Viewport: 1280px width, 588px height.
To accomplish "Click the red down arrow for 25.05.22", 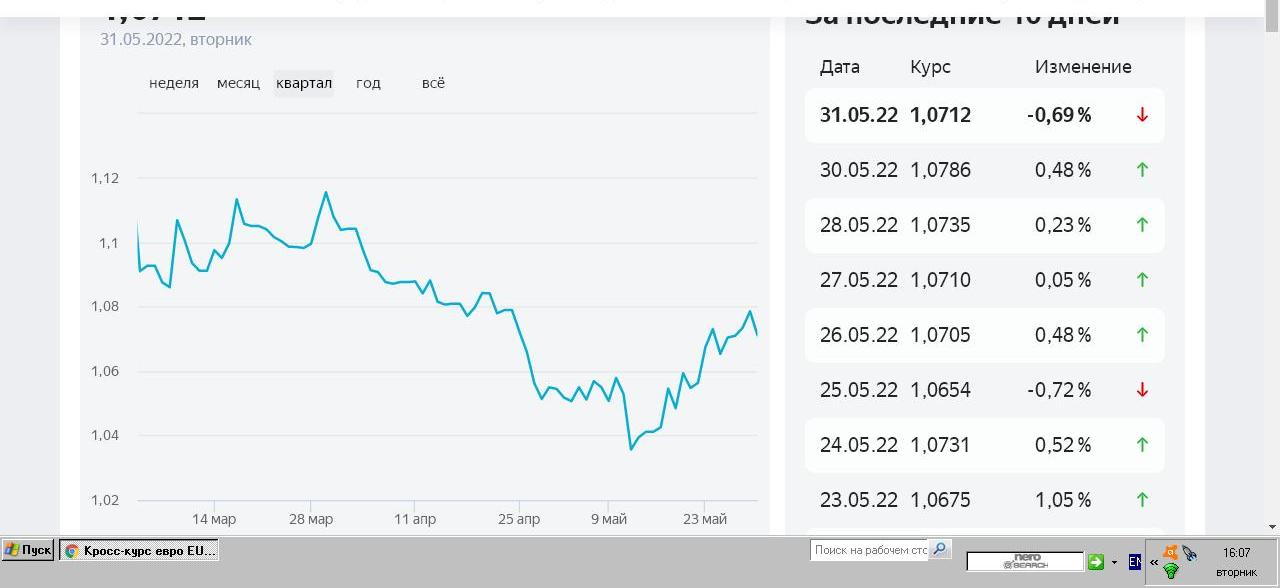I will 1142,390.
